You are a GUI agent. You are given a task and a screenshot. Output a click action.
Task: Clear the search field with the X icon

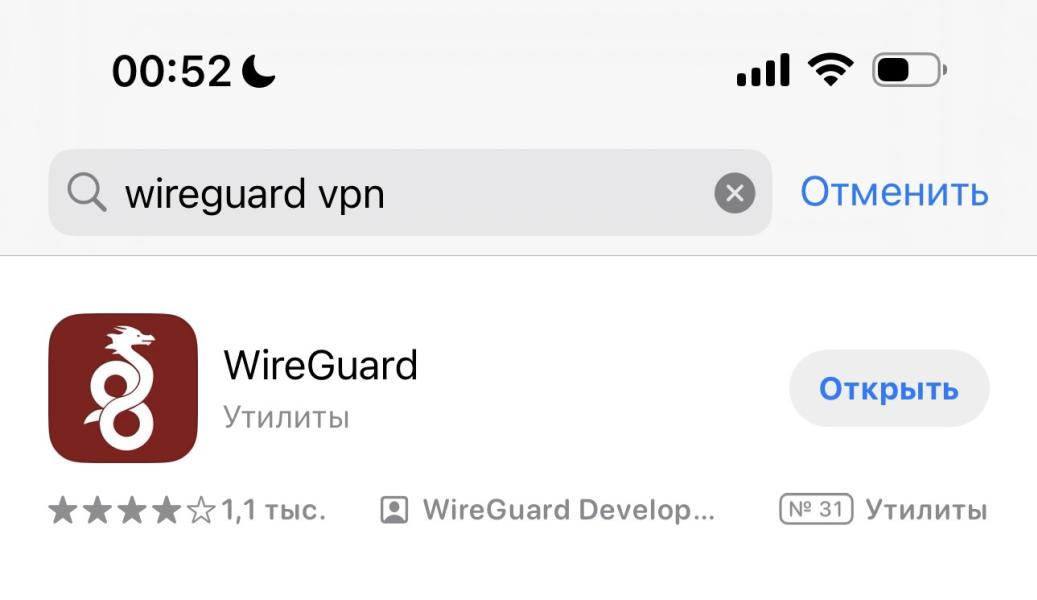(x=734, y=193)
